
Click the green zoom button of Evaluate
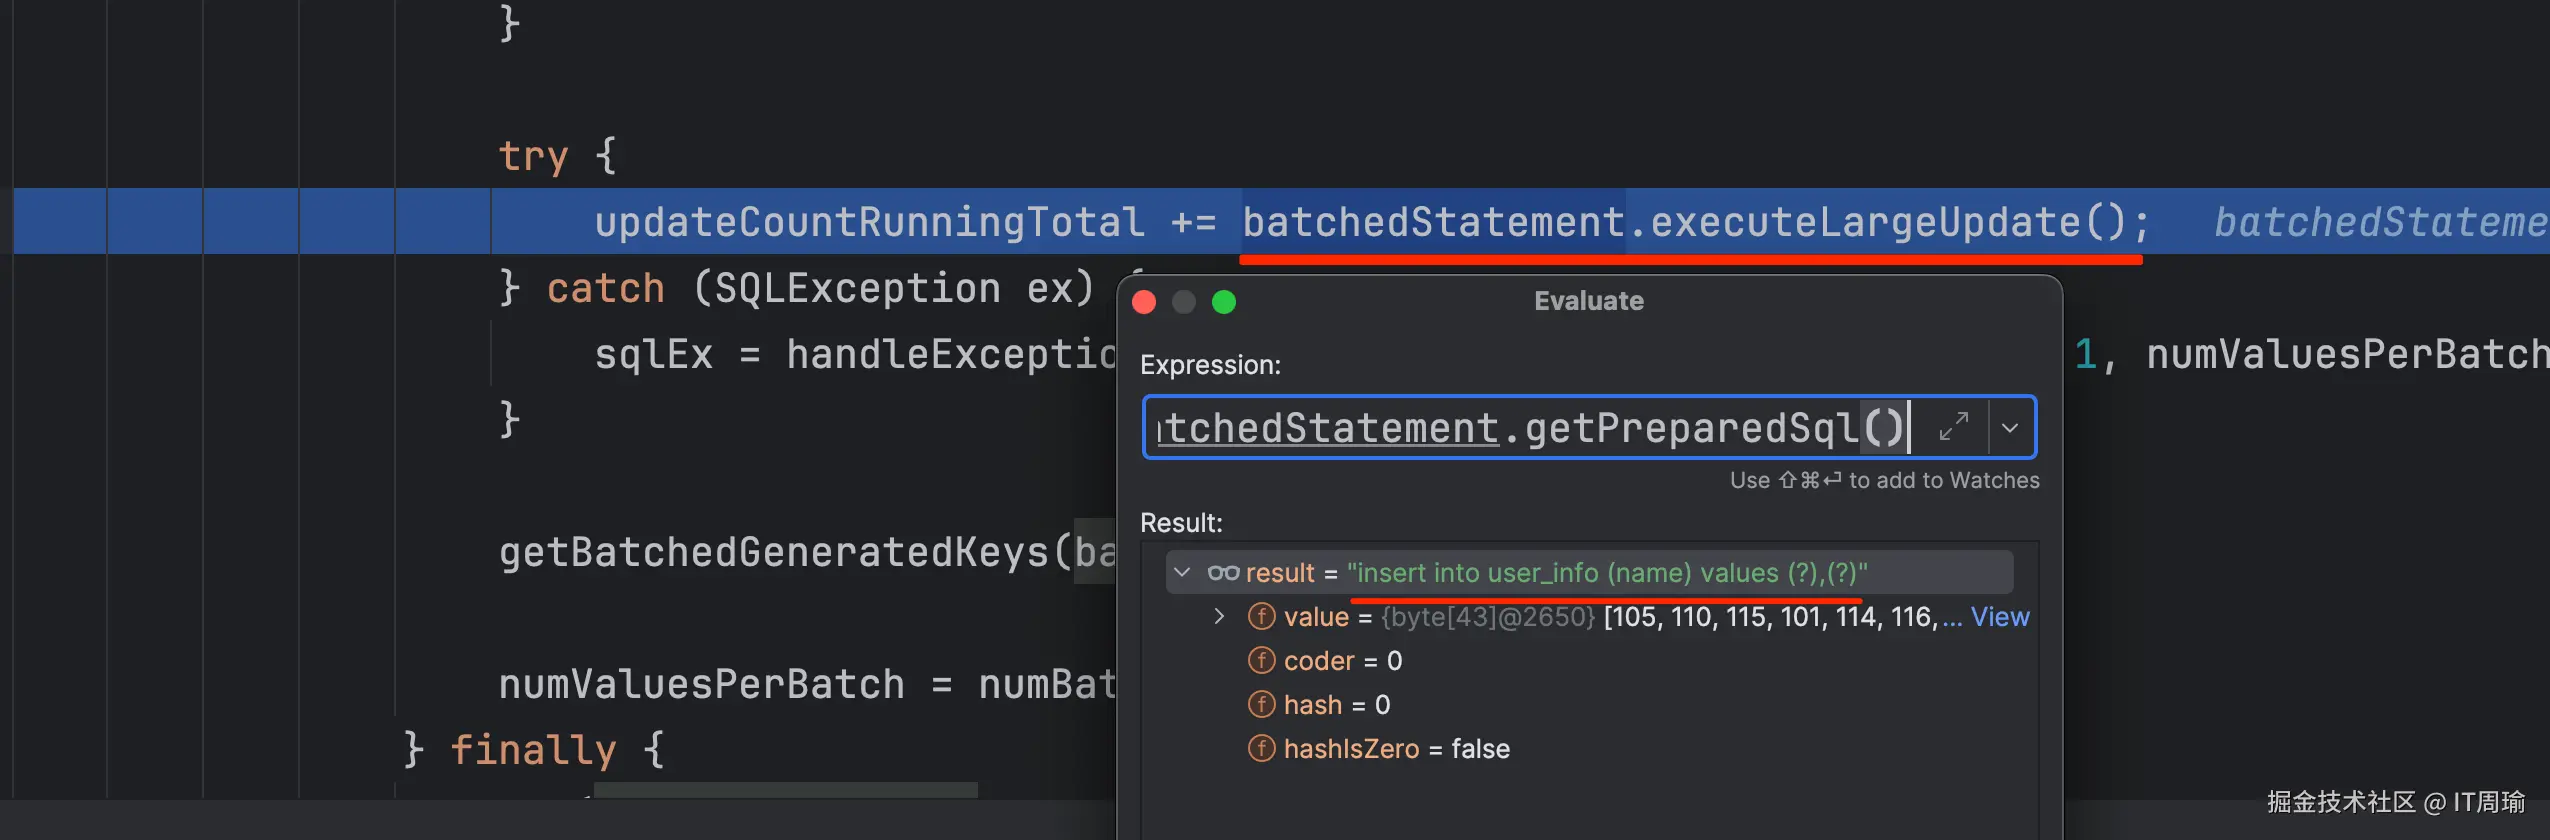(1224, 302)
